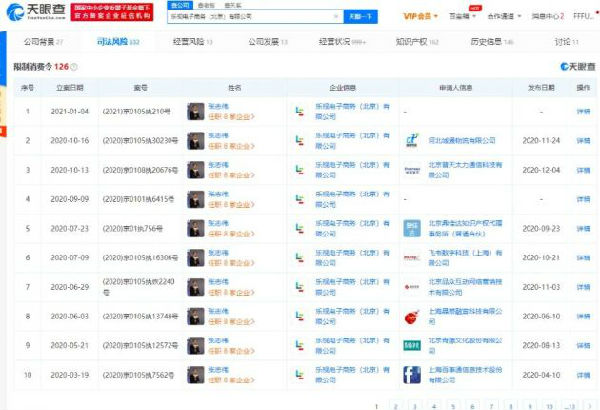The image size is (600, 410).
Task: Expand 任职企业 in the 2020-06-03 row
Action: coord(231,321)
